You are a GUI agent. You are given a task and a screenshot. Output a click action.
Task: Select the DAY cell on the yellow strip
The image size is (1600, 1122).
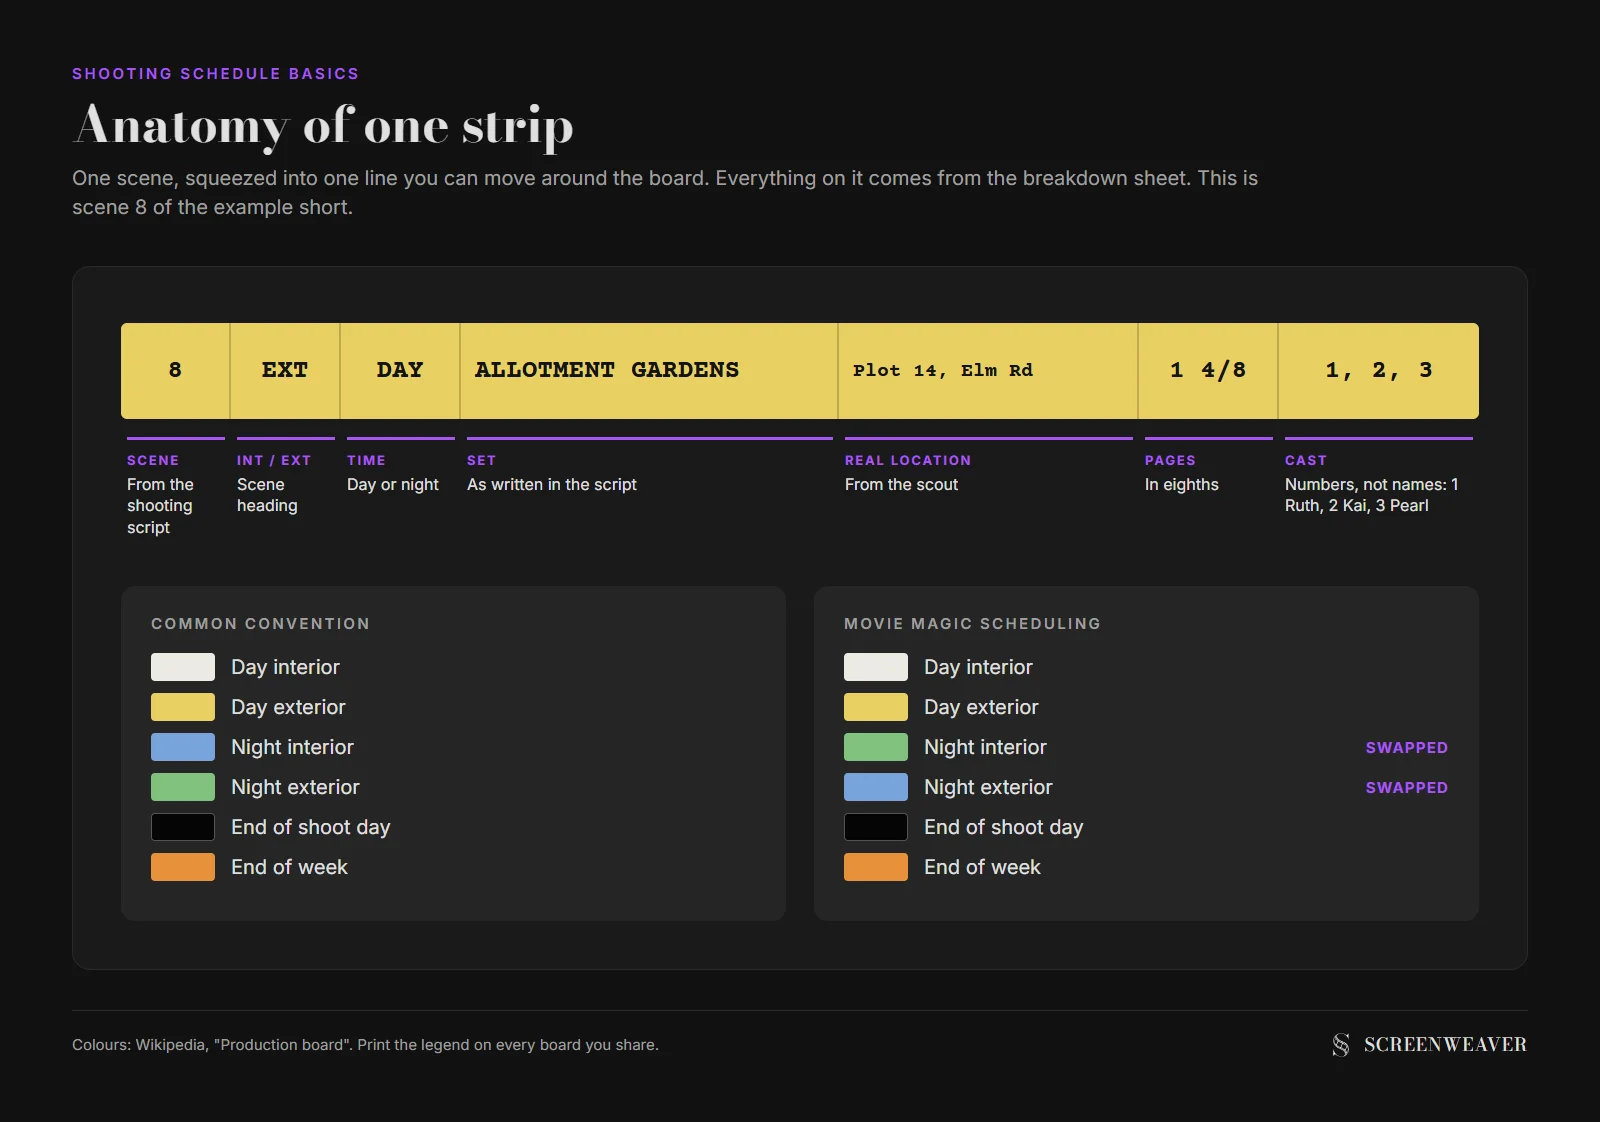400,371
